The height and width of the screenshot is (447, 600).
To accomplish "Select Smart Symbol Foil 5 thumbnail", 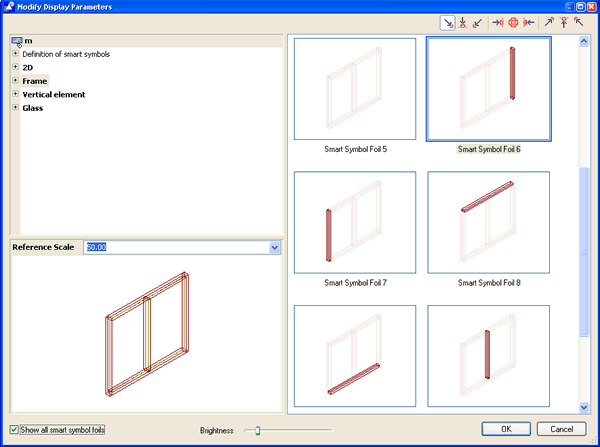I will point(355,89).
